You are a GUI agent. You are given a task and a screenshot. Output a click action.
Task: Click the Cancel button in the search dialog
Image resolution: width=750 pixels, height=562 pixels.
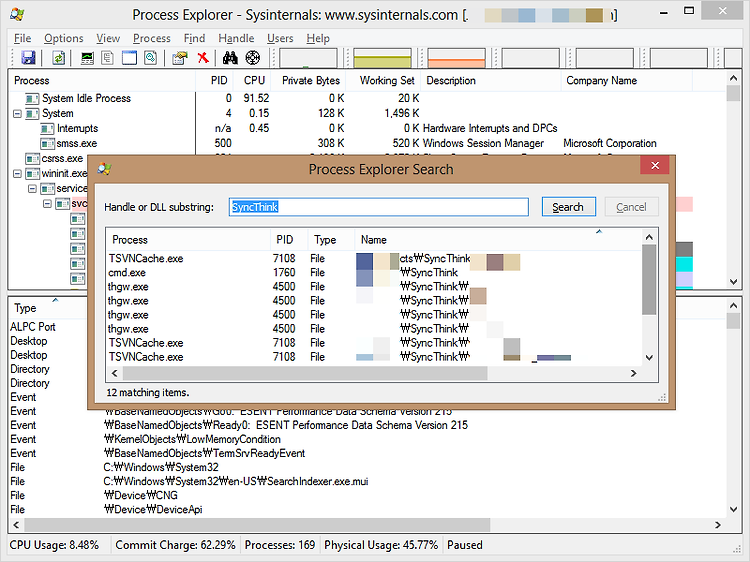[x=631, y=207]
